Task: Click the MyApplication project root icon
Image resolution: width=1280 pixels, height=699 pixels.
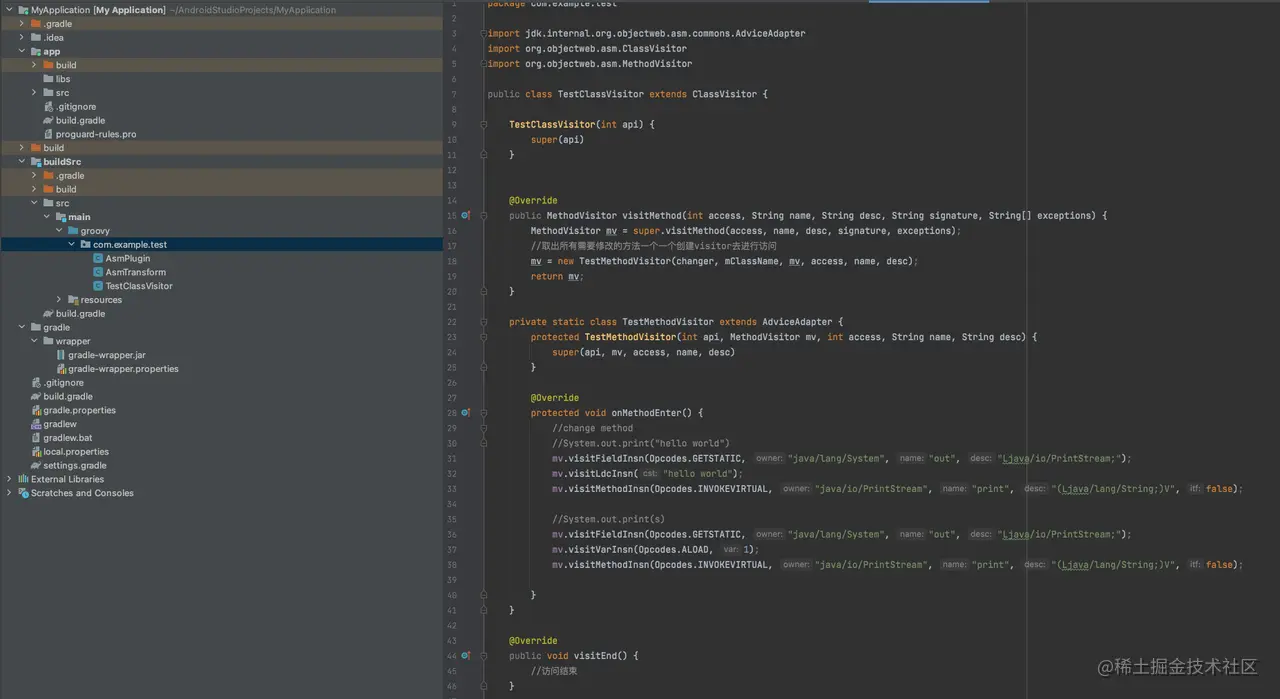Action: pyautogui.click(x=23, y=10)
